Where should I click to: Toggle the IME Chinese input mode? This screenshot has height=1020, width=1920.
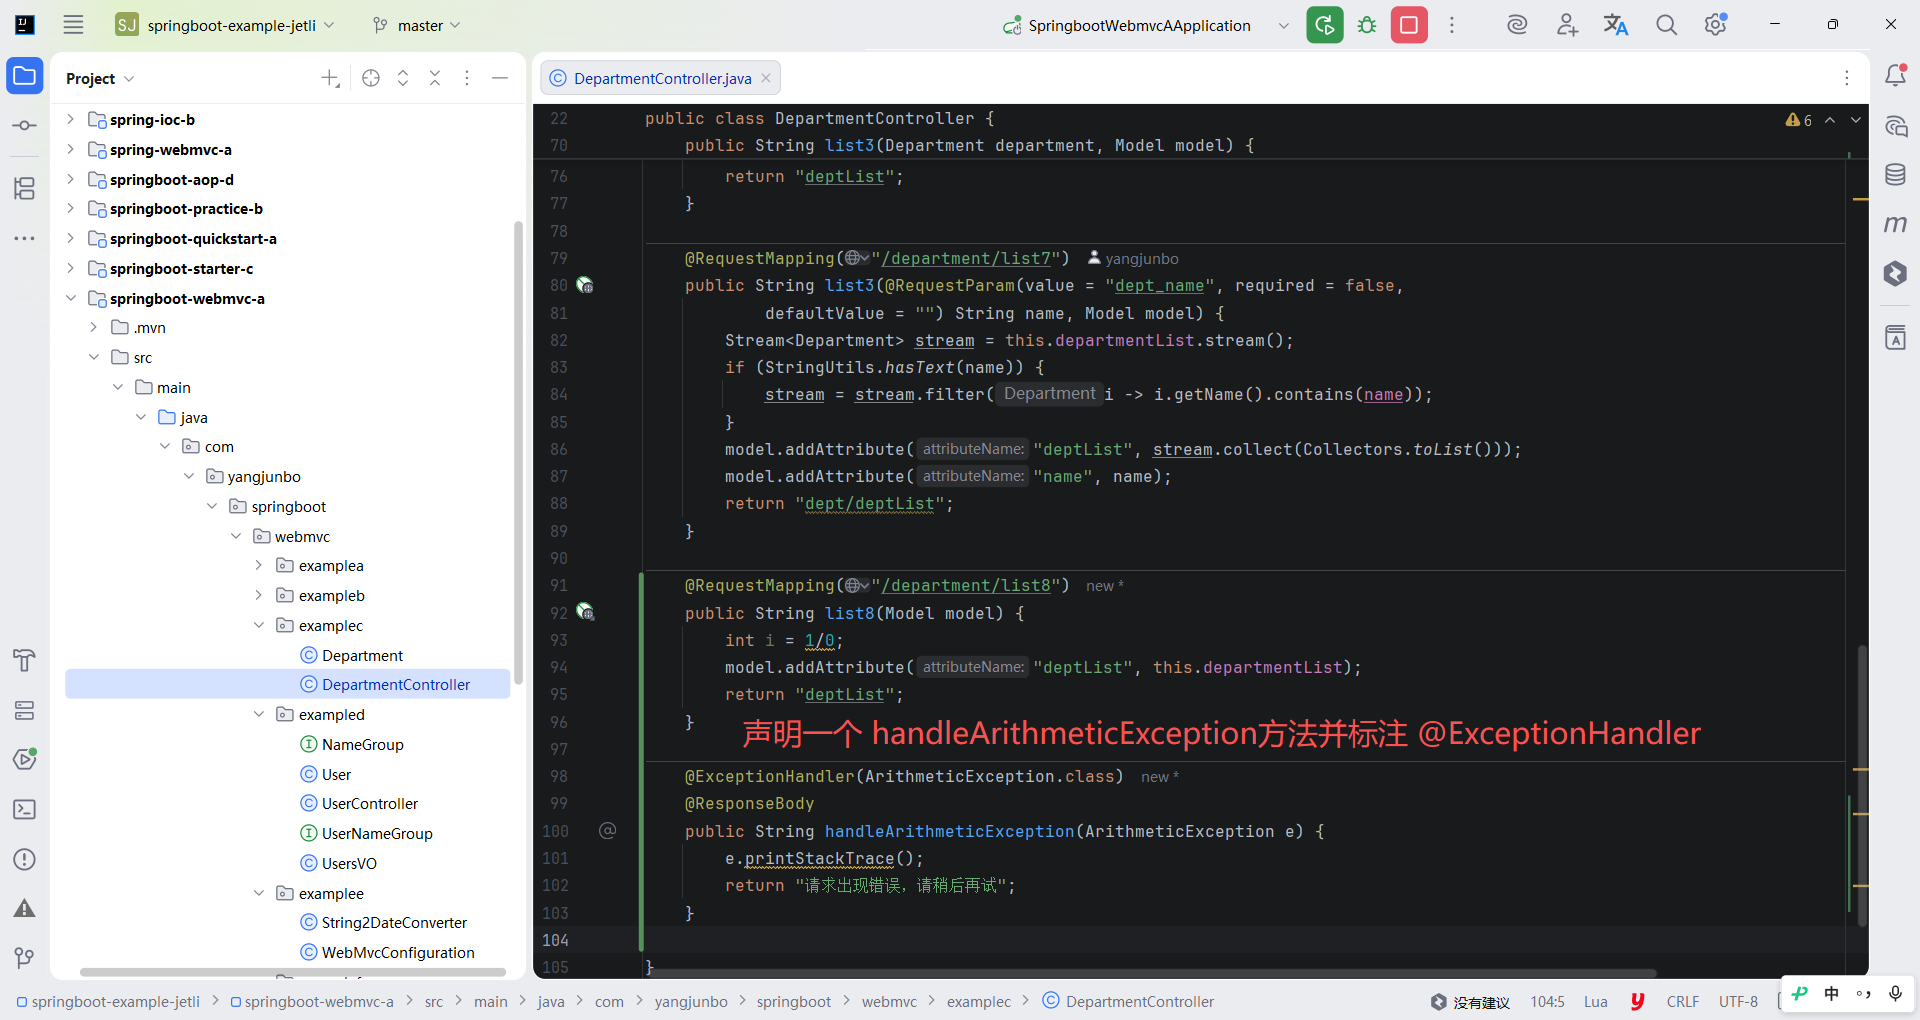click(x=1831, y=993)
